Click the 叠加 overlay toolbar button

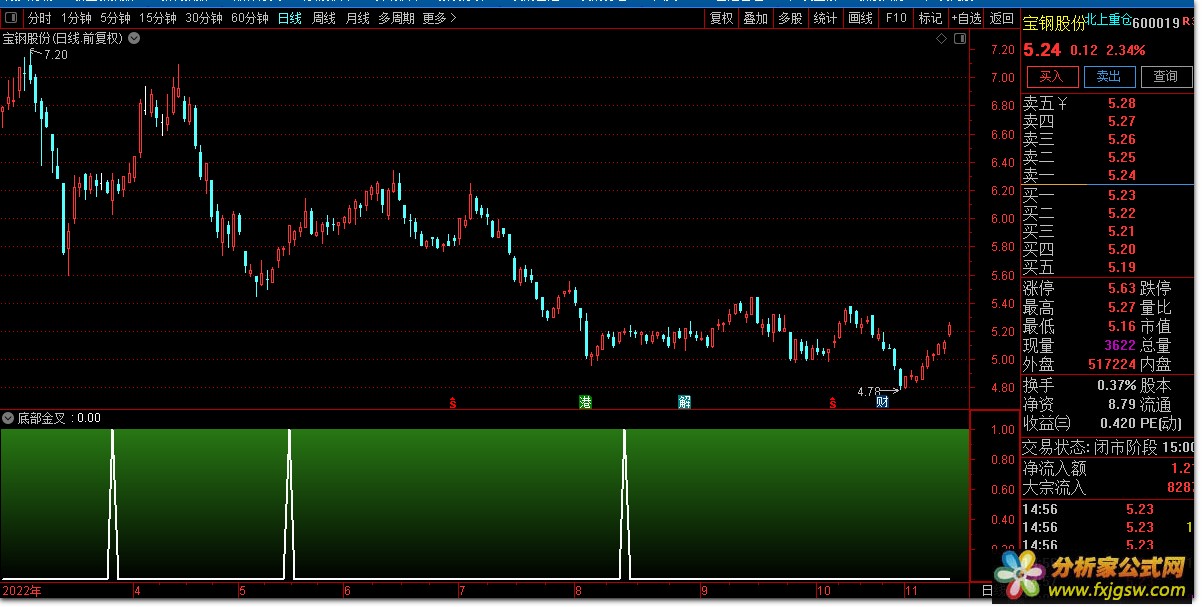click(x=756, y=18)
